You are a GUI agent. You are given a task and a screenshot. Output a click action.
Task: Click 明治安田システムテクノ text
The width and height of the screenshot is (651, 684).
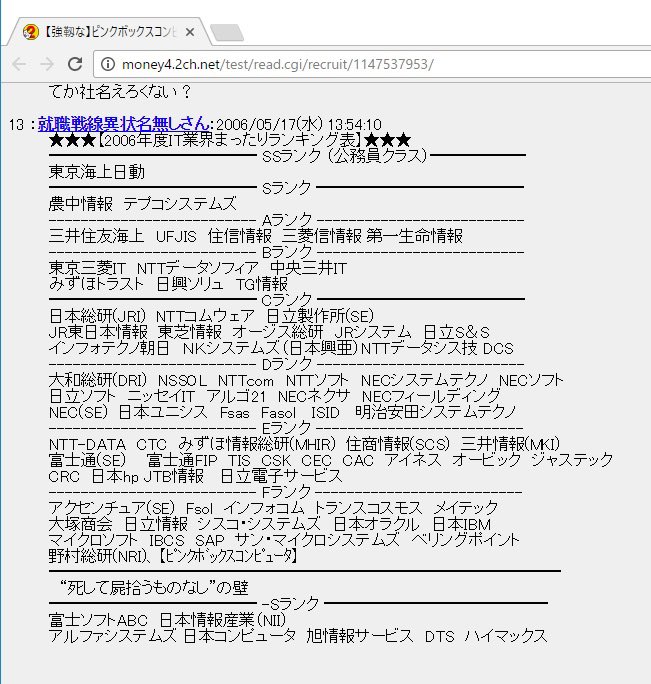click(435, 412)
